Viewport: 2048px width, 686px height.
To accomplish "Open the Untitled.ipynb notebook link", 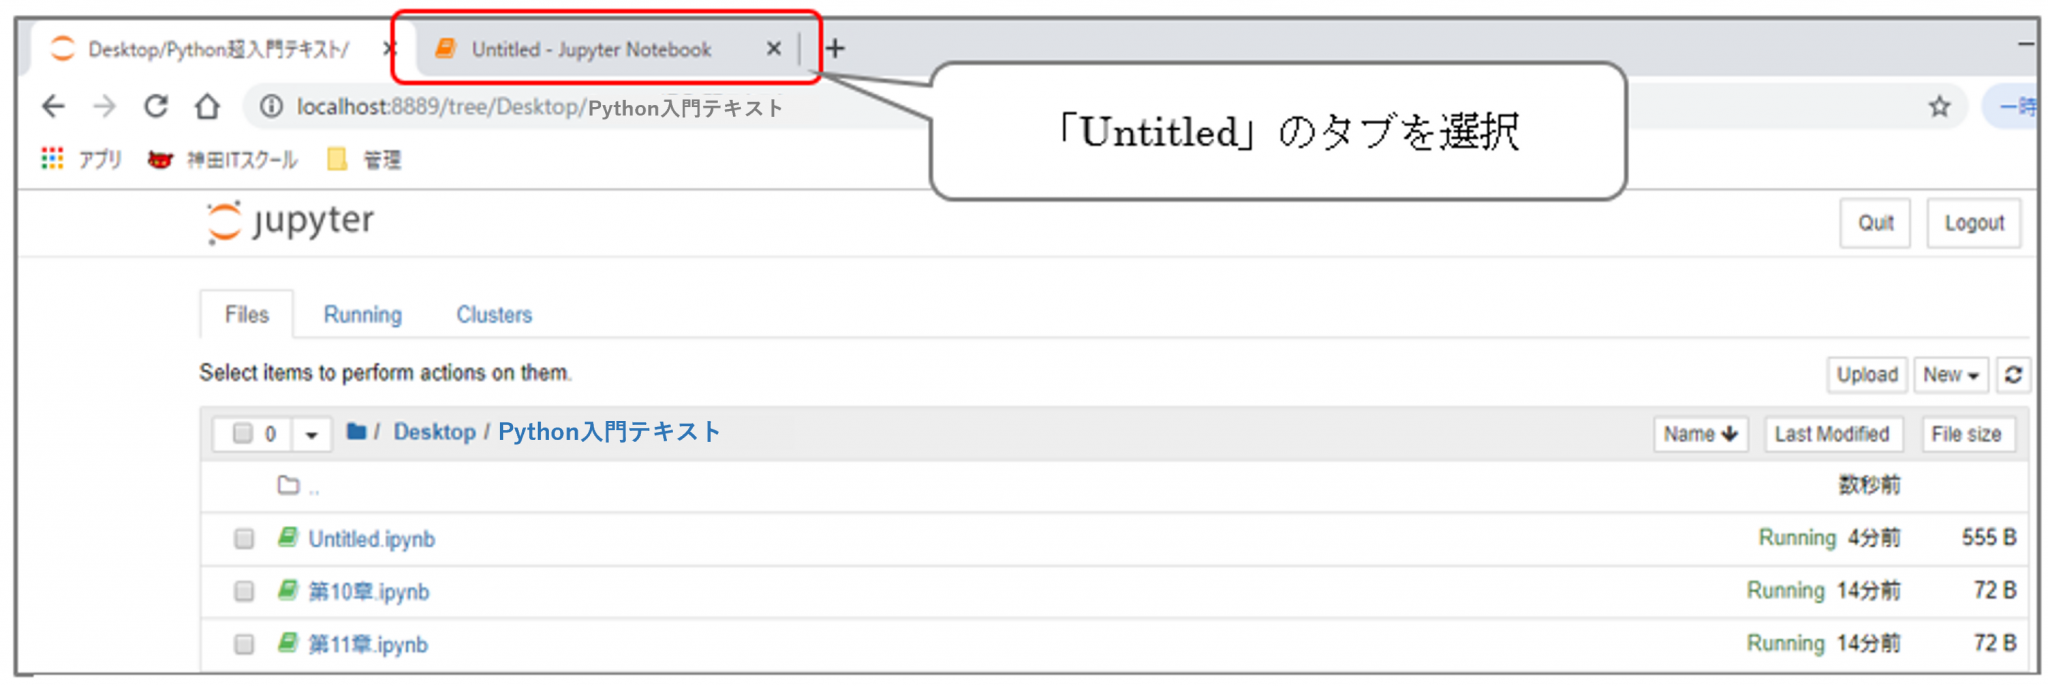I will click(x=371, y=539).
